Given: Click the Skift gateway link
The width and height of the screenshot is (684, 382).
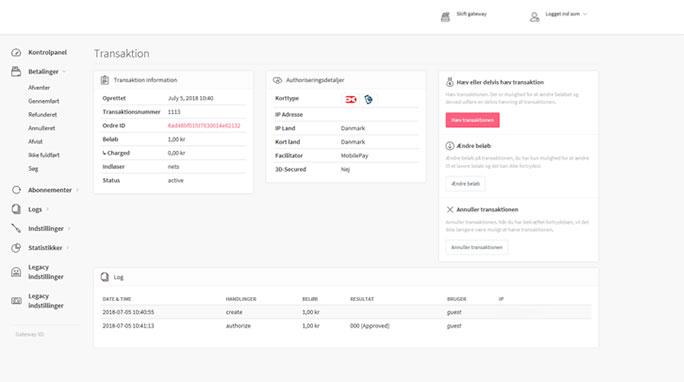Looking at the screenshot, I should point(472,14).
